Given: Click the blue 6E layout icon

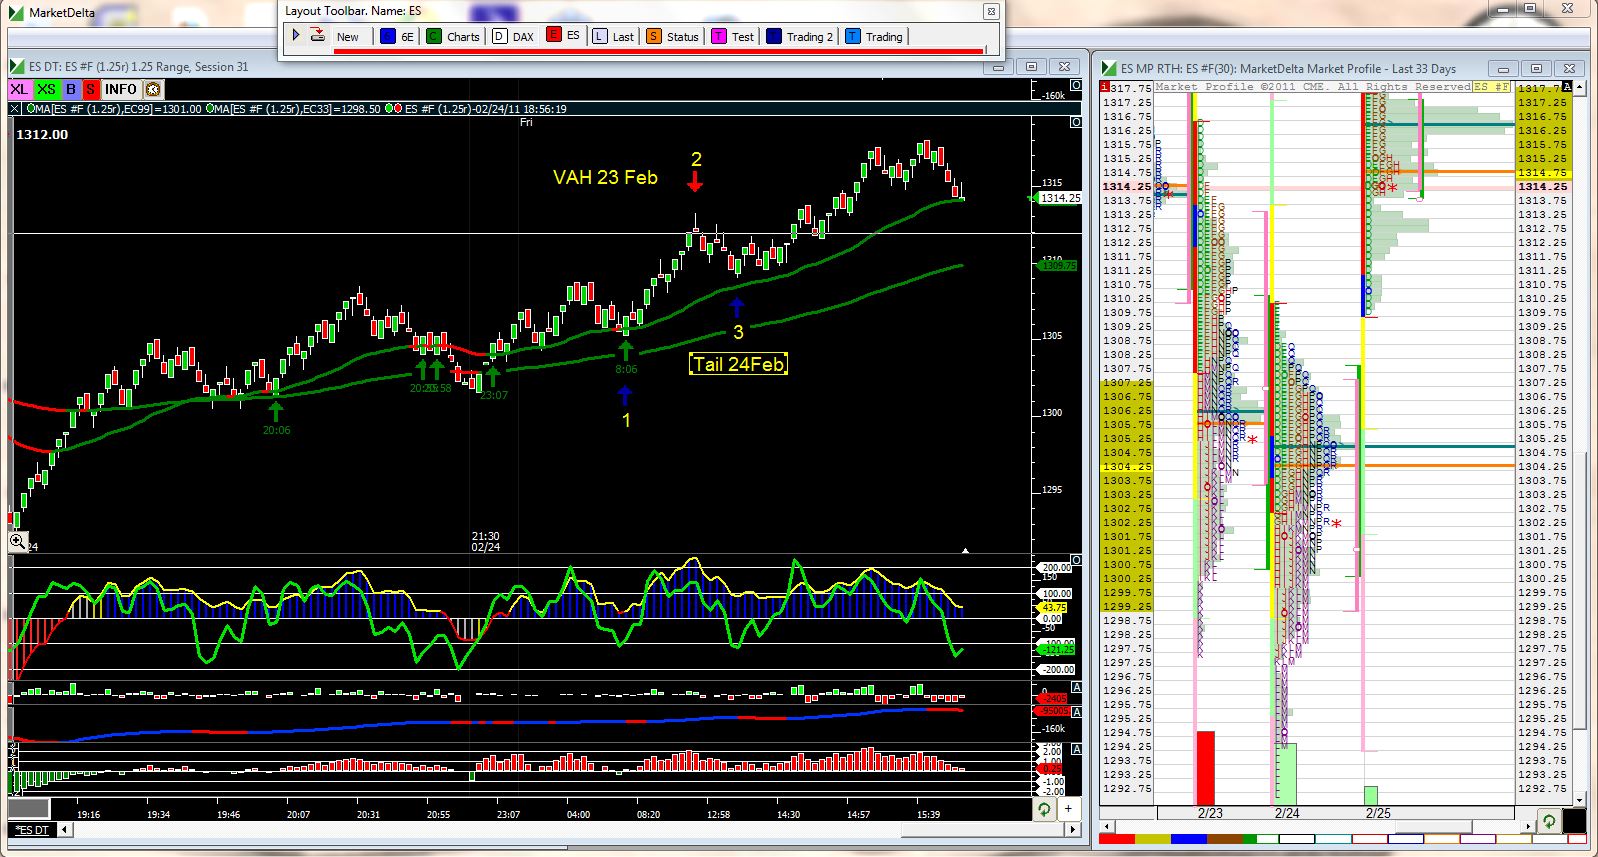Looking at the screenshot, I should [388, 36].
